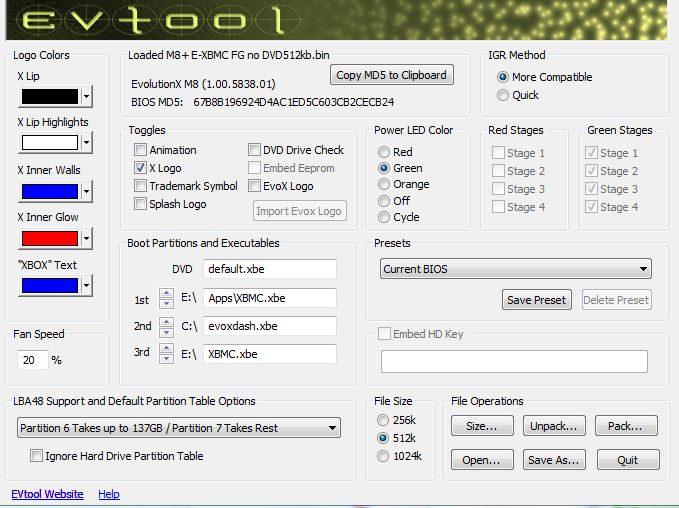
Task: Set Power LED Color to Red
Action: [x=384, y=152]
